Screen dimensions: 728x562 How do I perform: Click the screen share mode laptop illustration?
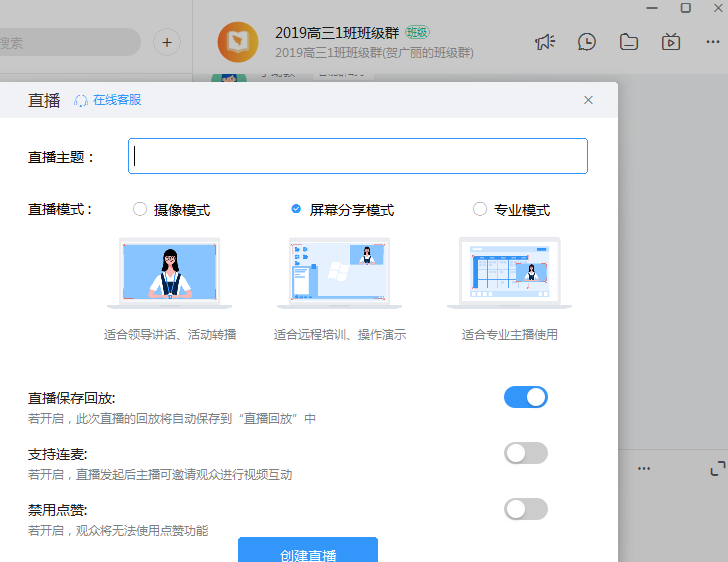tap(339, 273)
